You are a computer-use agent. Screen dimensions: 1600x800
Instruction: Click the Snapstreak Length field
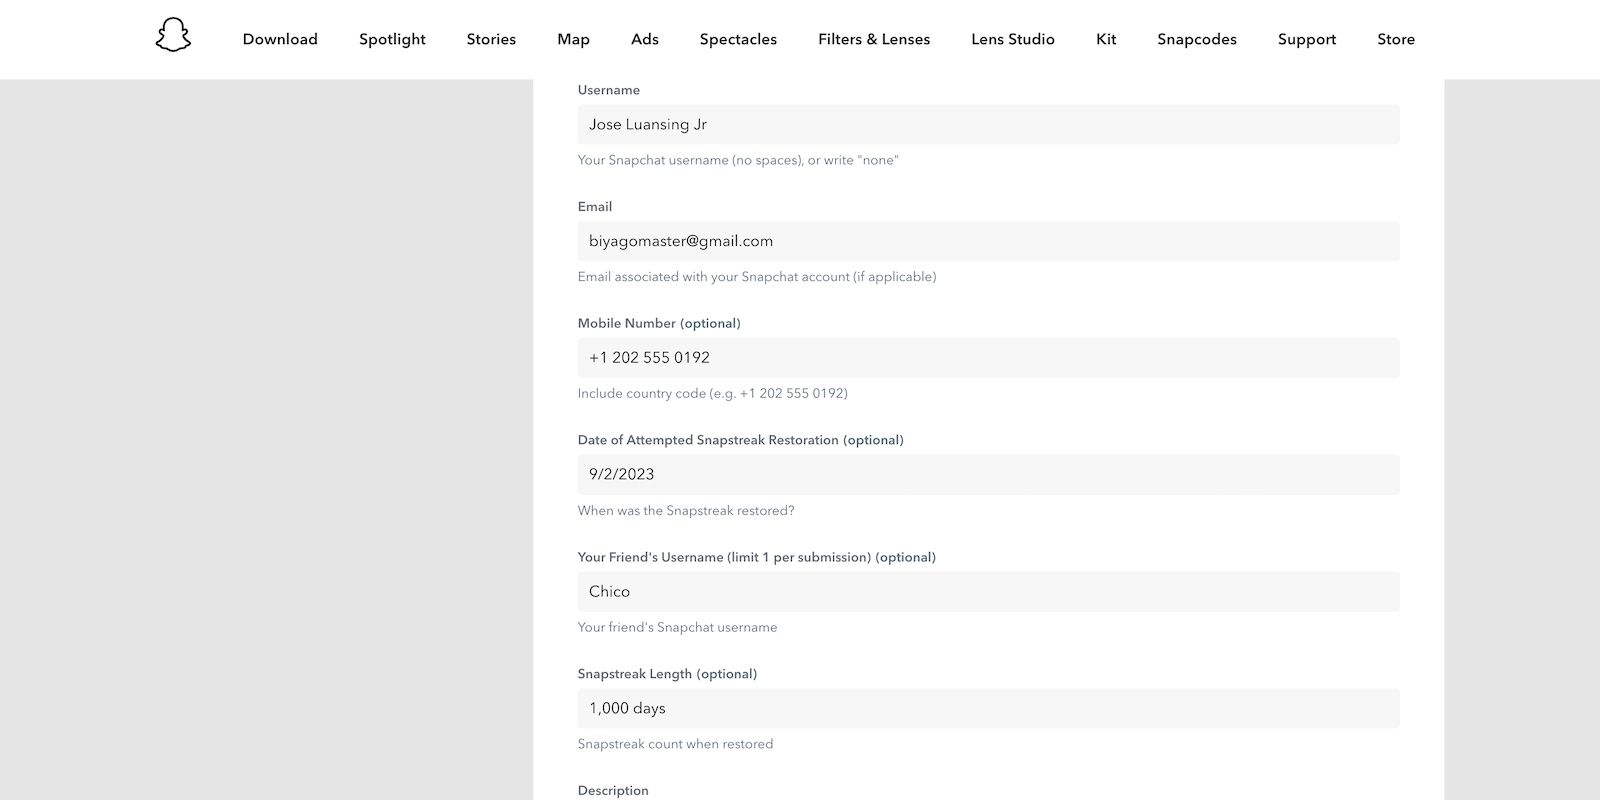pyautogui.click(x=988, y=708)
